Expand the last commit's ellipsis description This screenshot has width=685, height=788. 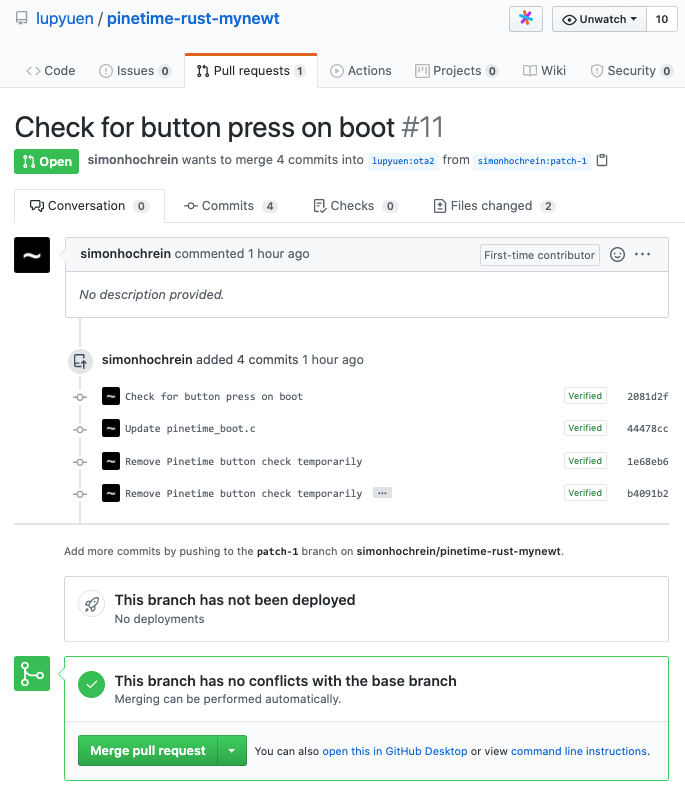(381, 493)
